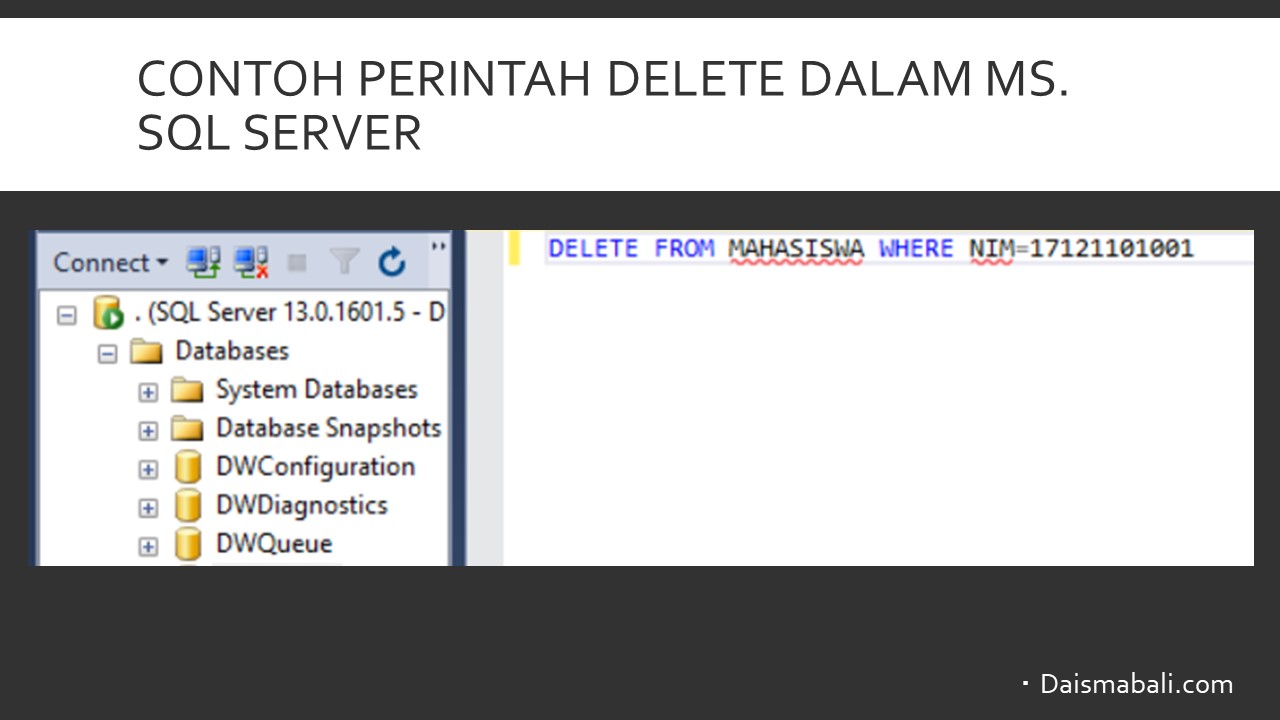Collapse the SQL Server root node
1280x720 pixels.
67,315
